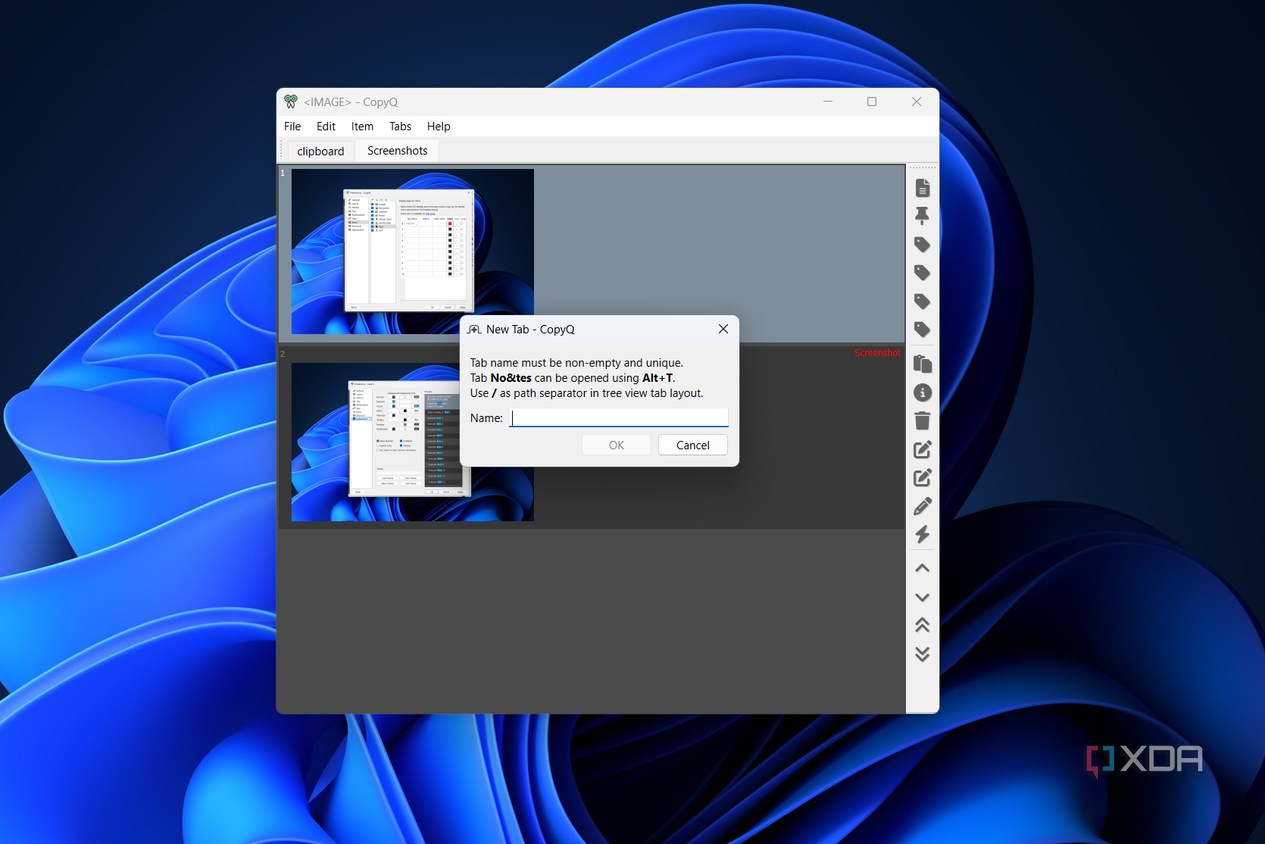1265x844 pixels.
Task: Open the Item menu
Action: [x=362, y=126]
